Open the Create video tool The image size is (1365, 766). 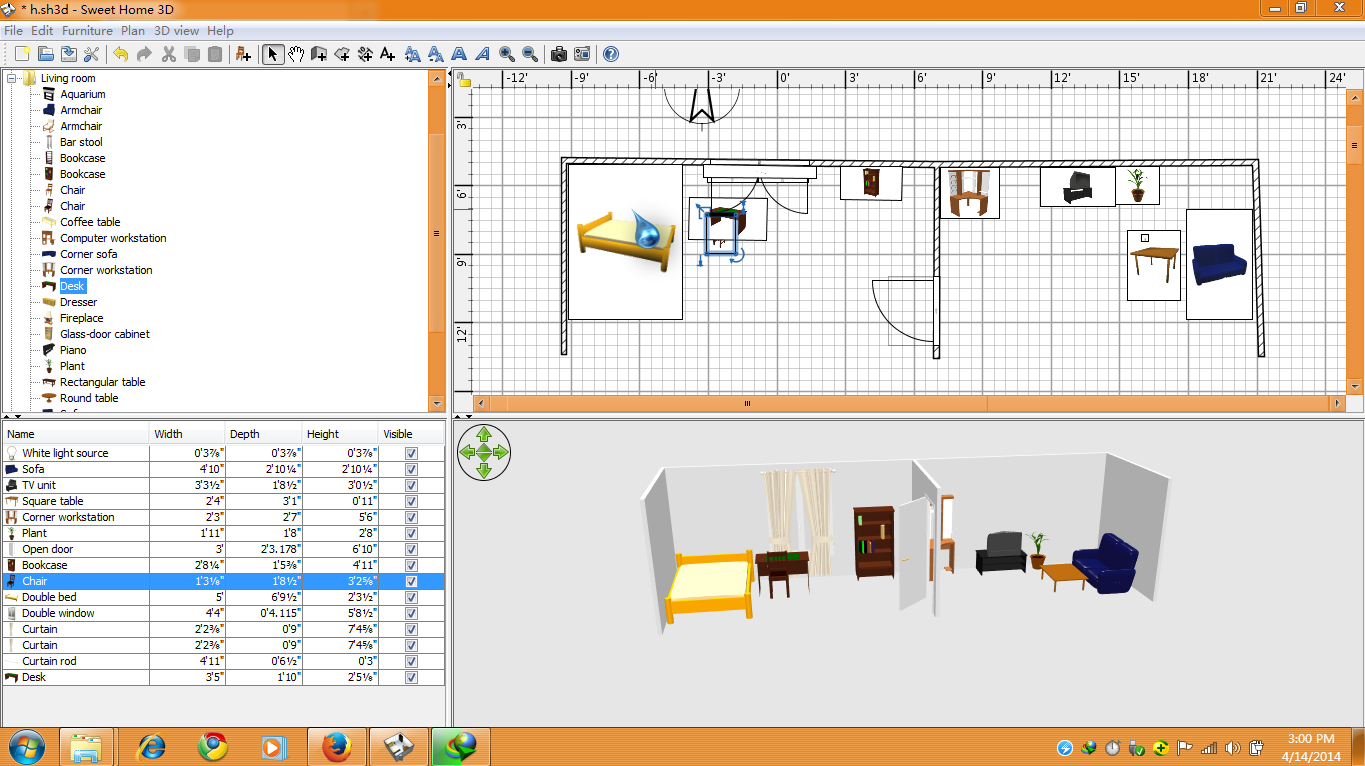point(582,54)
